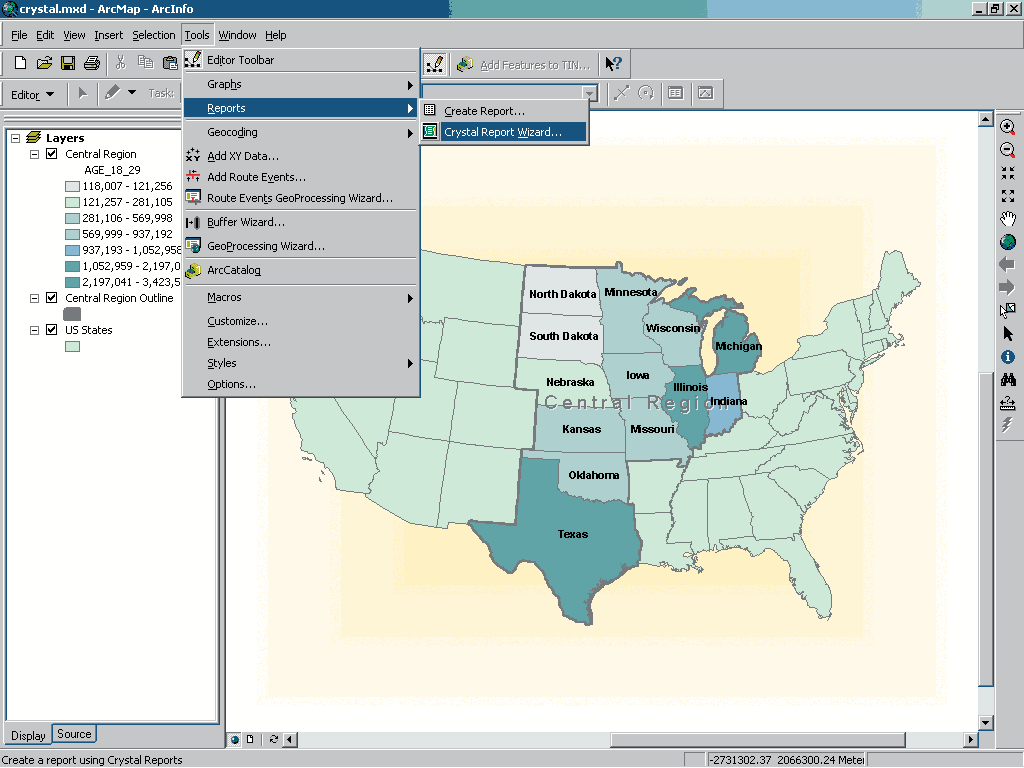Select the Find binoculars tool

click(1008, 379)
